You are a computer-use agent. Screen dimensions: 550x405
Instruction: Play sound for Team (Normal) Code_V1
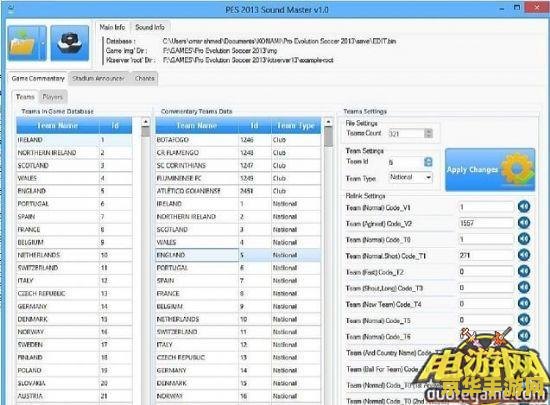(x=524, y=207)
